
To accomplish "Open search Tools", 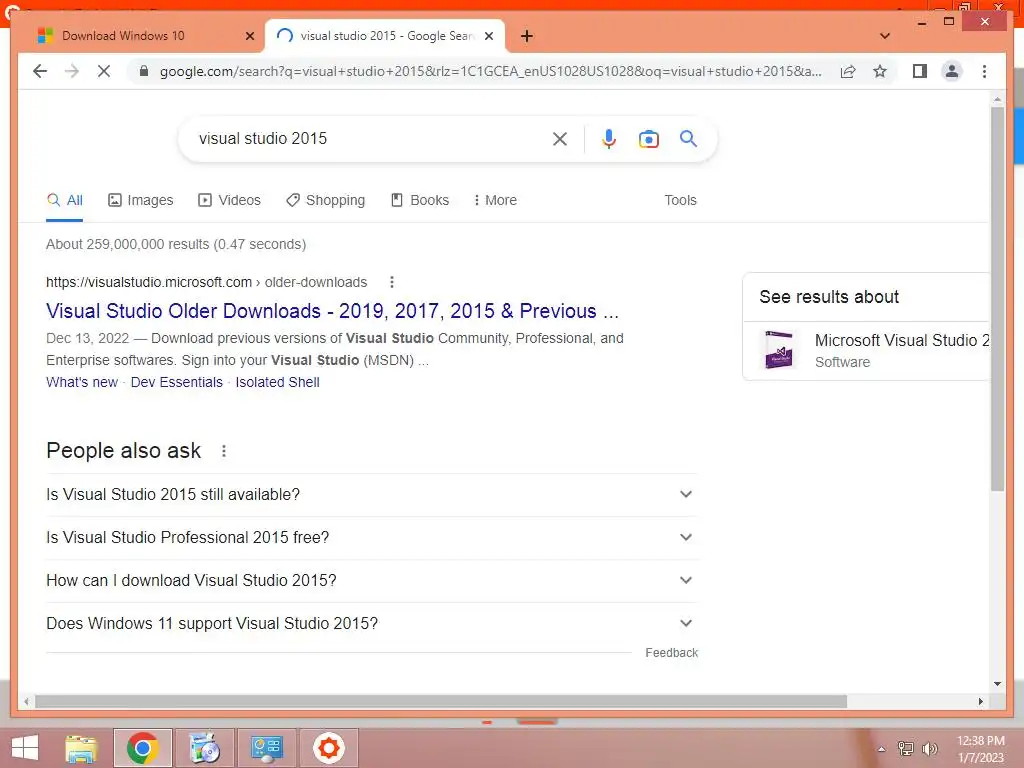I will click(680, 200).
